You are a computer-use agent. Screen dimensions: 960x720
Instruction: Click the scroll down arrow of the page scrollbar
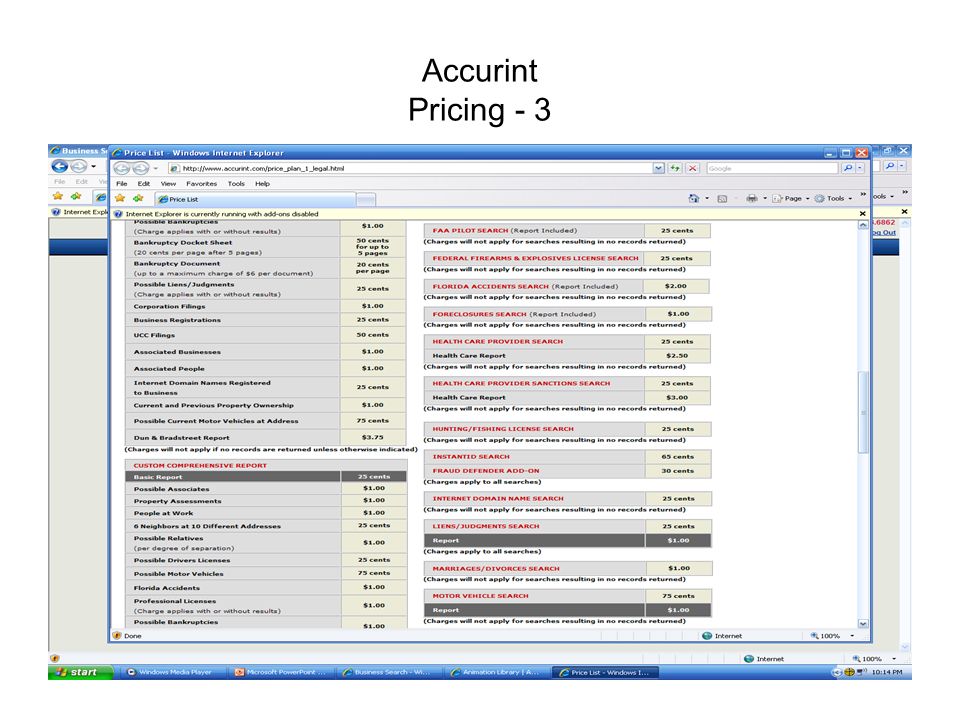pos(863,623)
